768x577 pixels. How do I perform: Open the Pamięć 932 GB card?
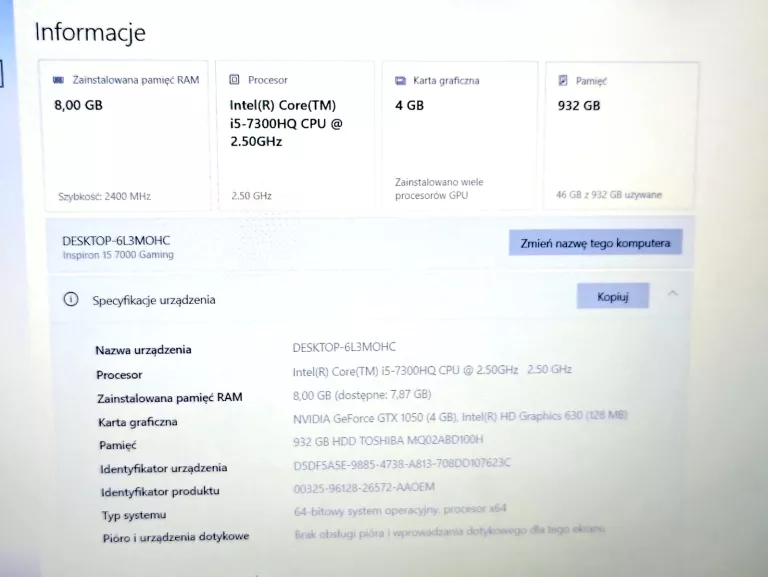621,136
